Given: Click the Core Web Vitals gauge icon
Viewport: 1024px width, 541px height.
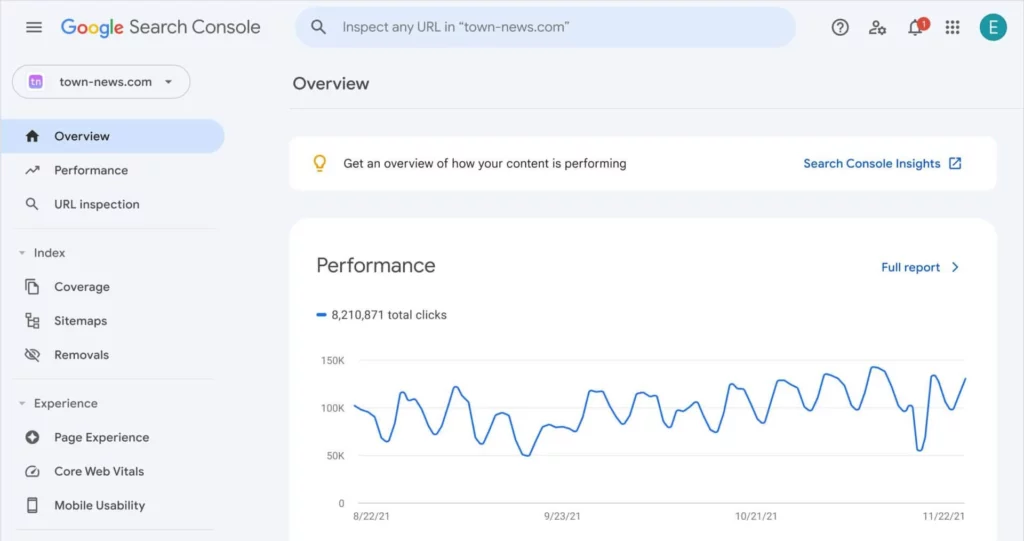Looking at the screenshot, I should 32,471.
